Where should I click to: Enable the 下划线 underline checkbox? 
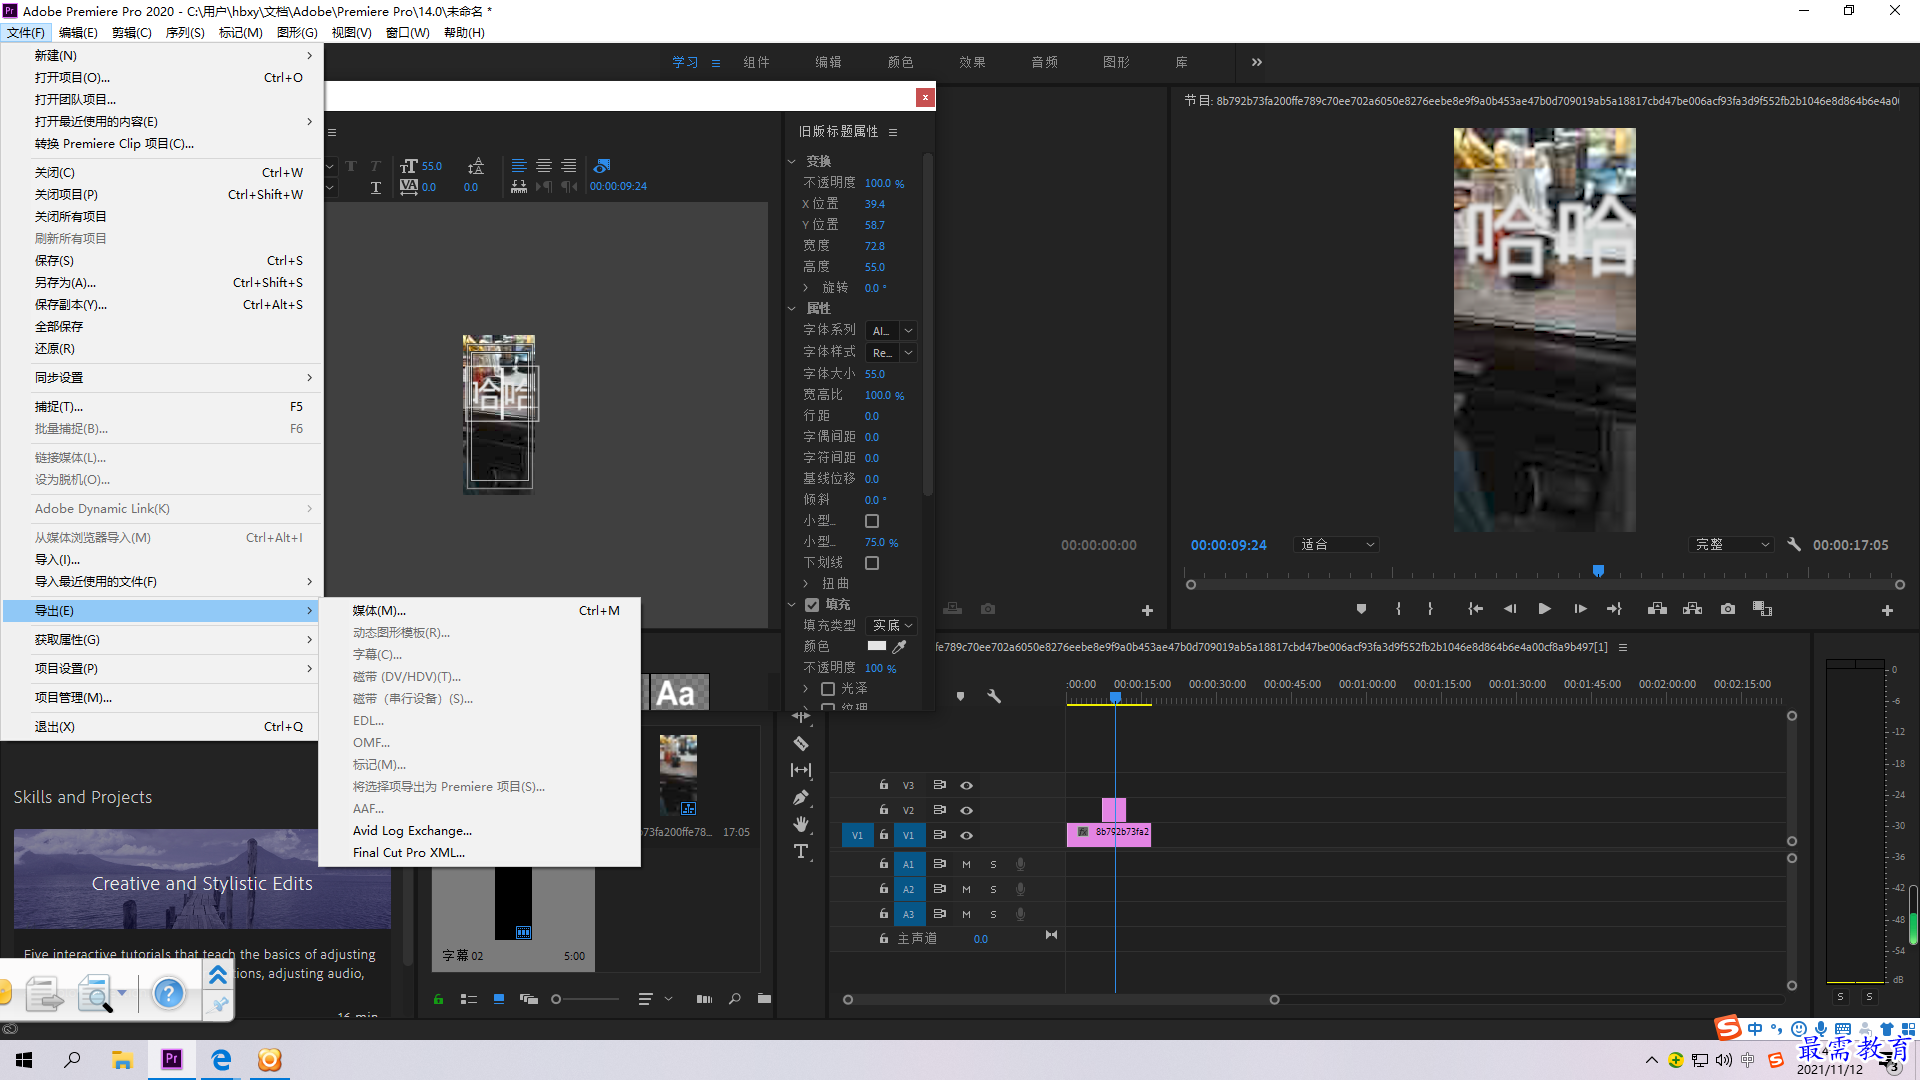(x=872, y=563)
